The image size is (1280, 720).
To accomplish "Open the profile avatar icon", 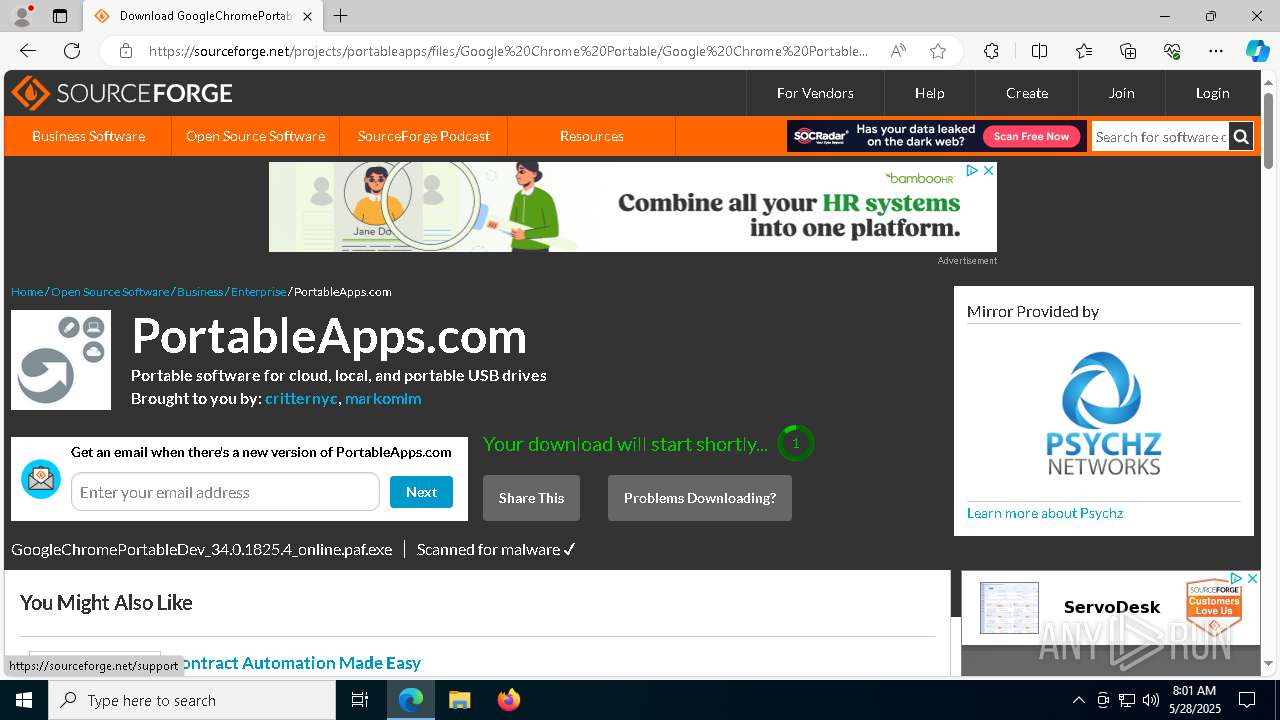I will (x=22, y=16).
